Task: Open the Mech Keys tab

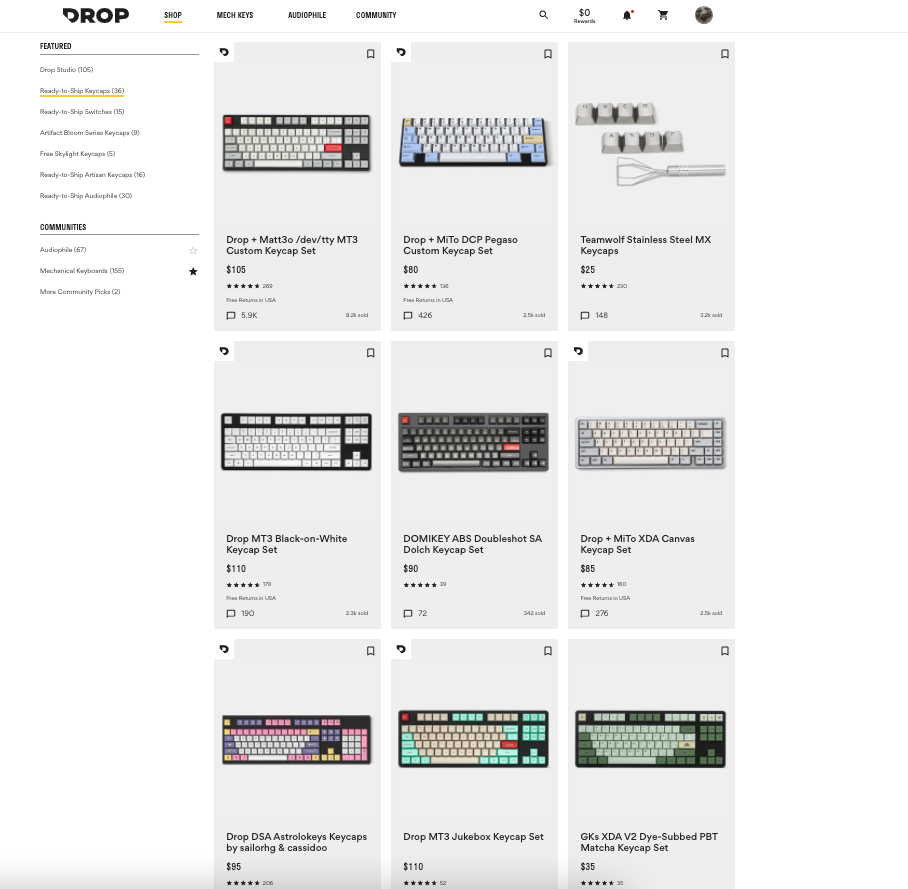Action: (x=235, y=15)
